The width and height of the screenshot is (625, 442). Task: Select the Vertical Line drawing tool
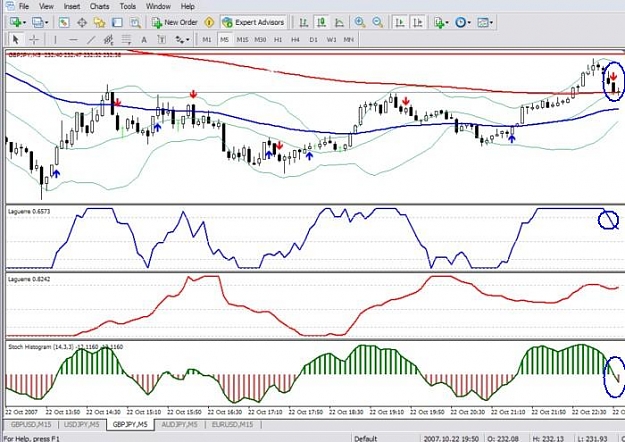coord(55,39)
